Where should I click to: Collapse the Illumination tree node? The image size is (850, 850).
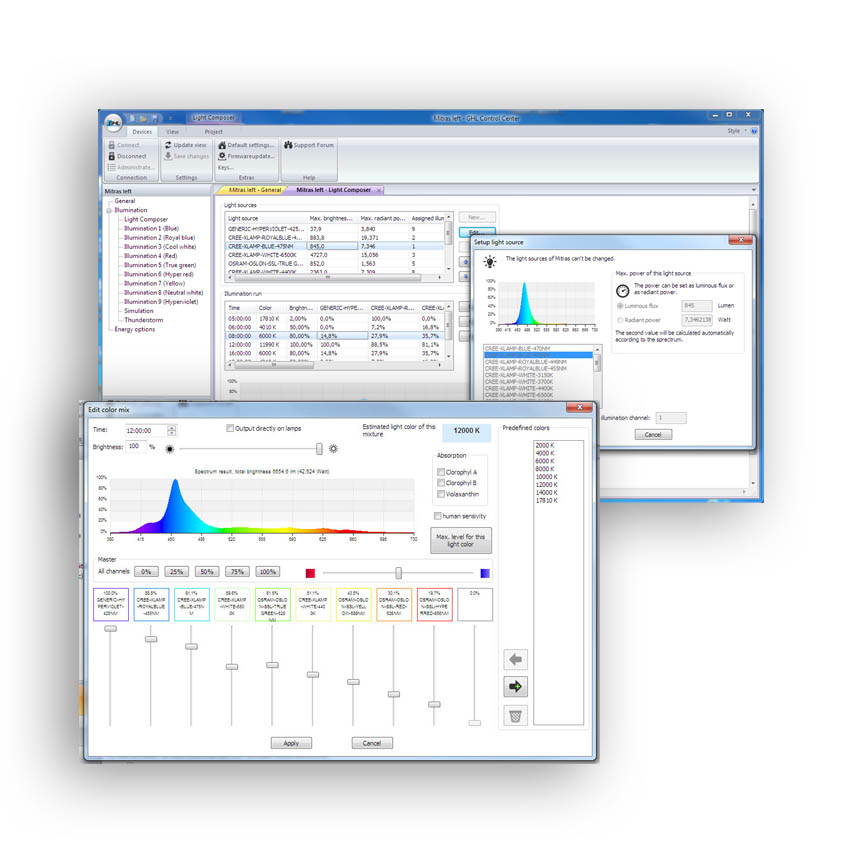(109, 210)
